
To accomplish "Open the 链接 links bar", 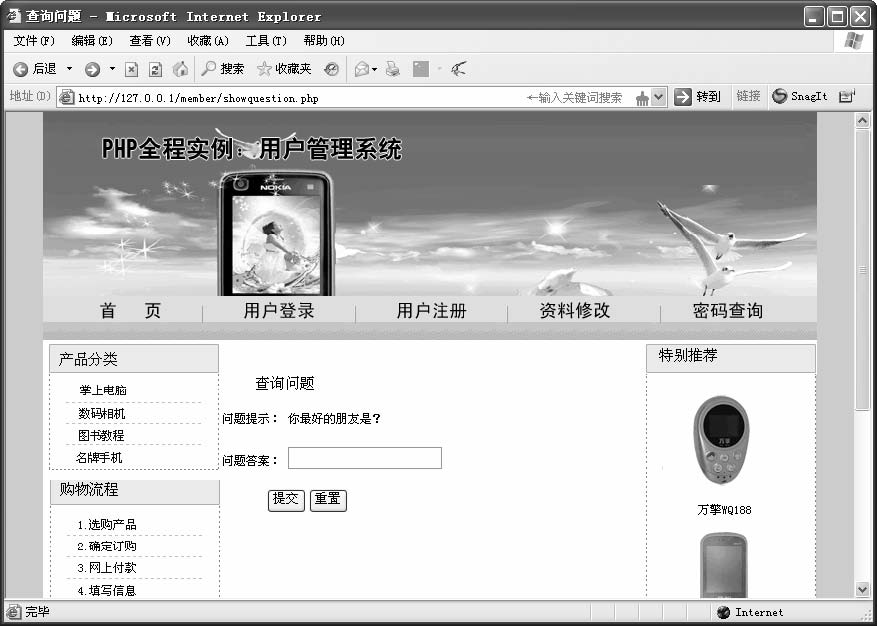I will click(748, 96).
